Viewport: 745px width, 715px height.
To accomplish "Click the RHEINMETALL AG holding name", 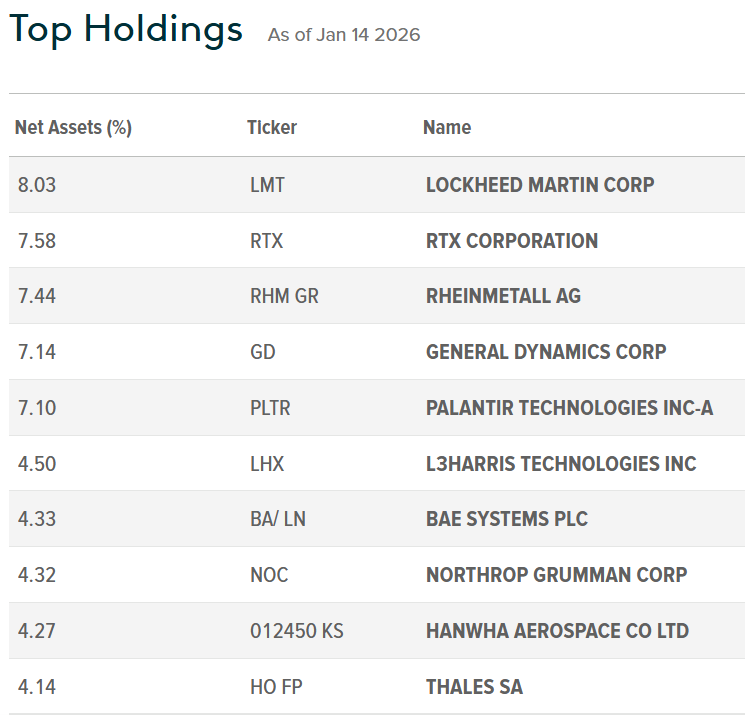I will tap(503, 296).
